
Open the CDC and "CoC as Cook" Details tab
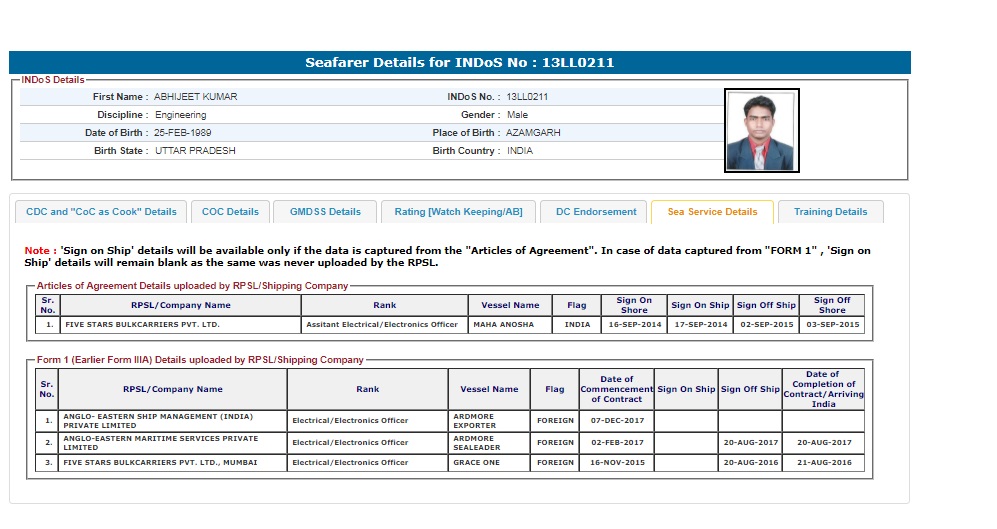click(100, 212)
